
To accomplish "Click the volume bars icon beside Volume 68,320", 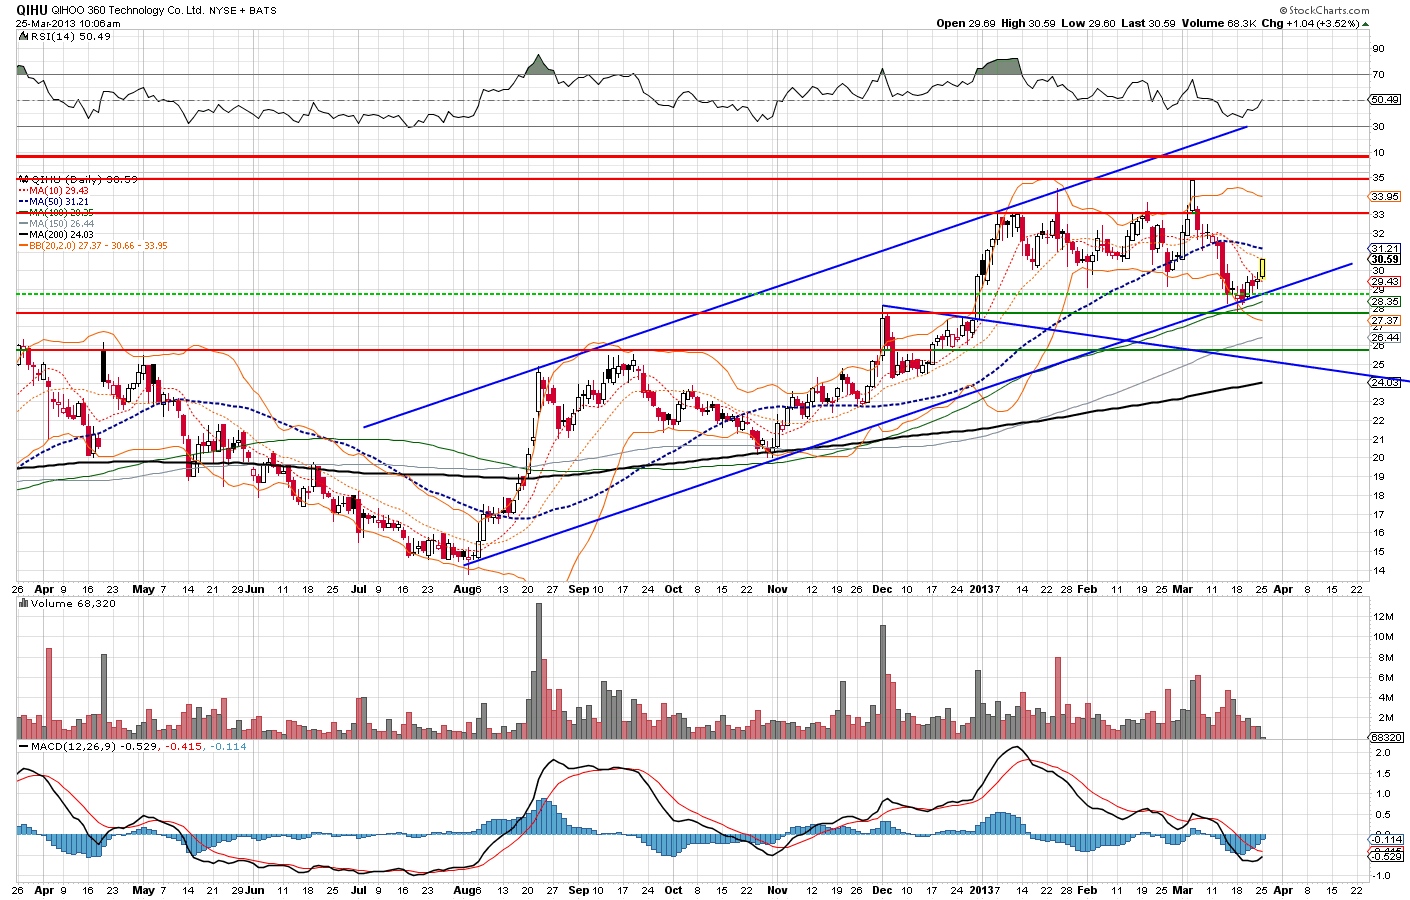I will 24,604.
